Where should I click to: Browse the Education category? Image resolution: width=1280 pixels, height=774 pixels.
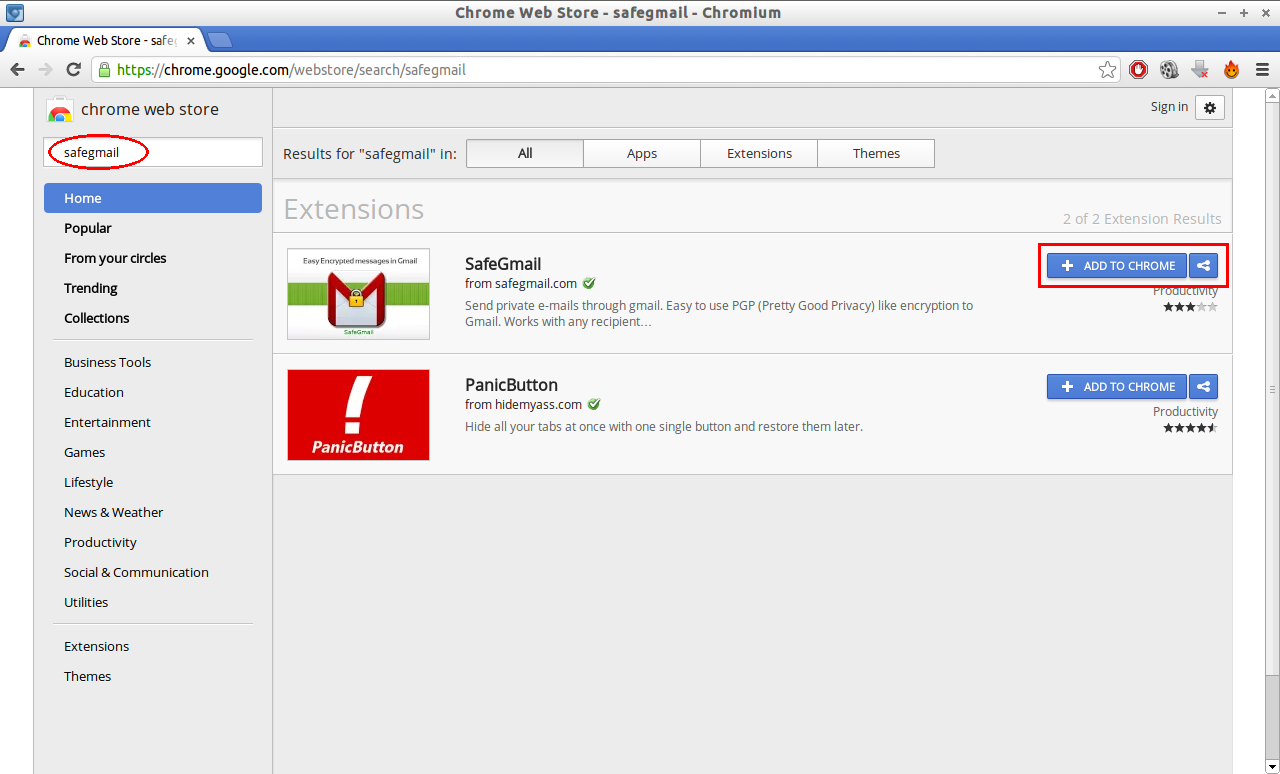pos(94,392)
